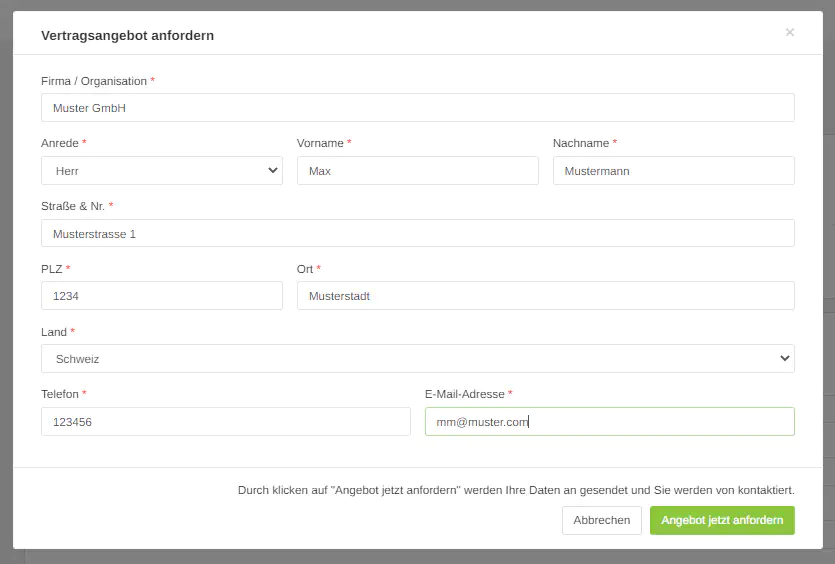The image size is (835, 564).
Task: Click the Telefon input containing 123456
Action: pos(225,422)
